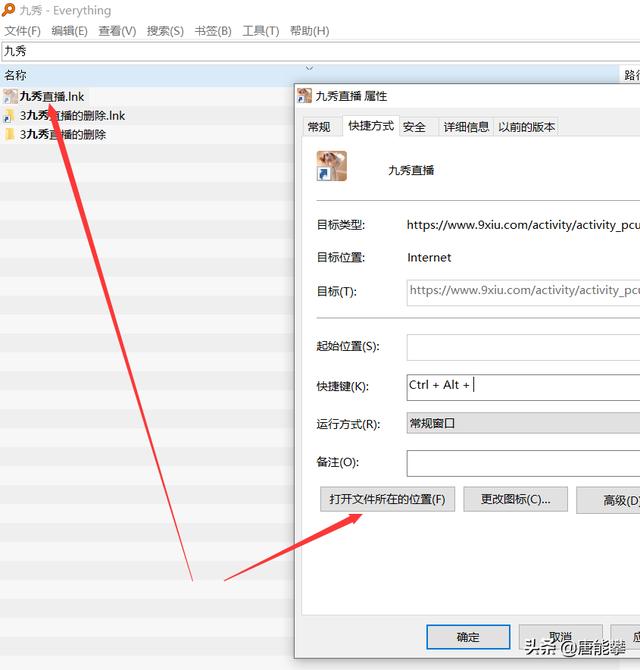Viewport: 640px width, 670px height.
Task: Switch to the 快捷方式 tab
Action: pyautogui.click(x=371, y=126)
